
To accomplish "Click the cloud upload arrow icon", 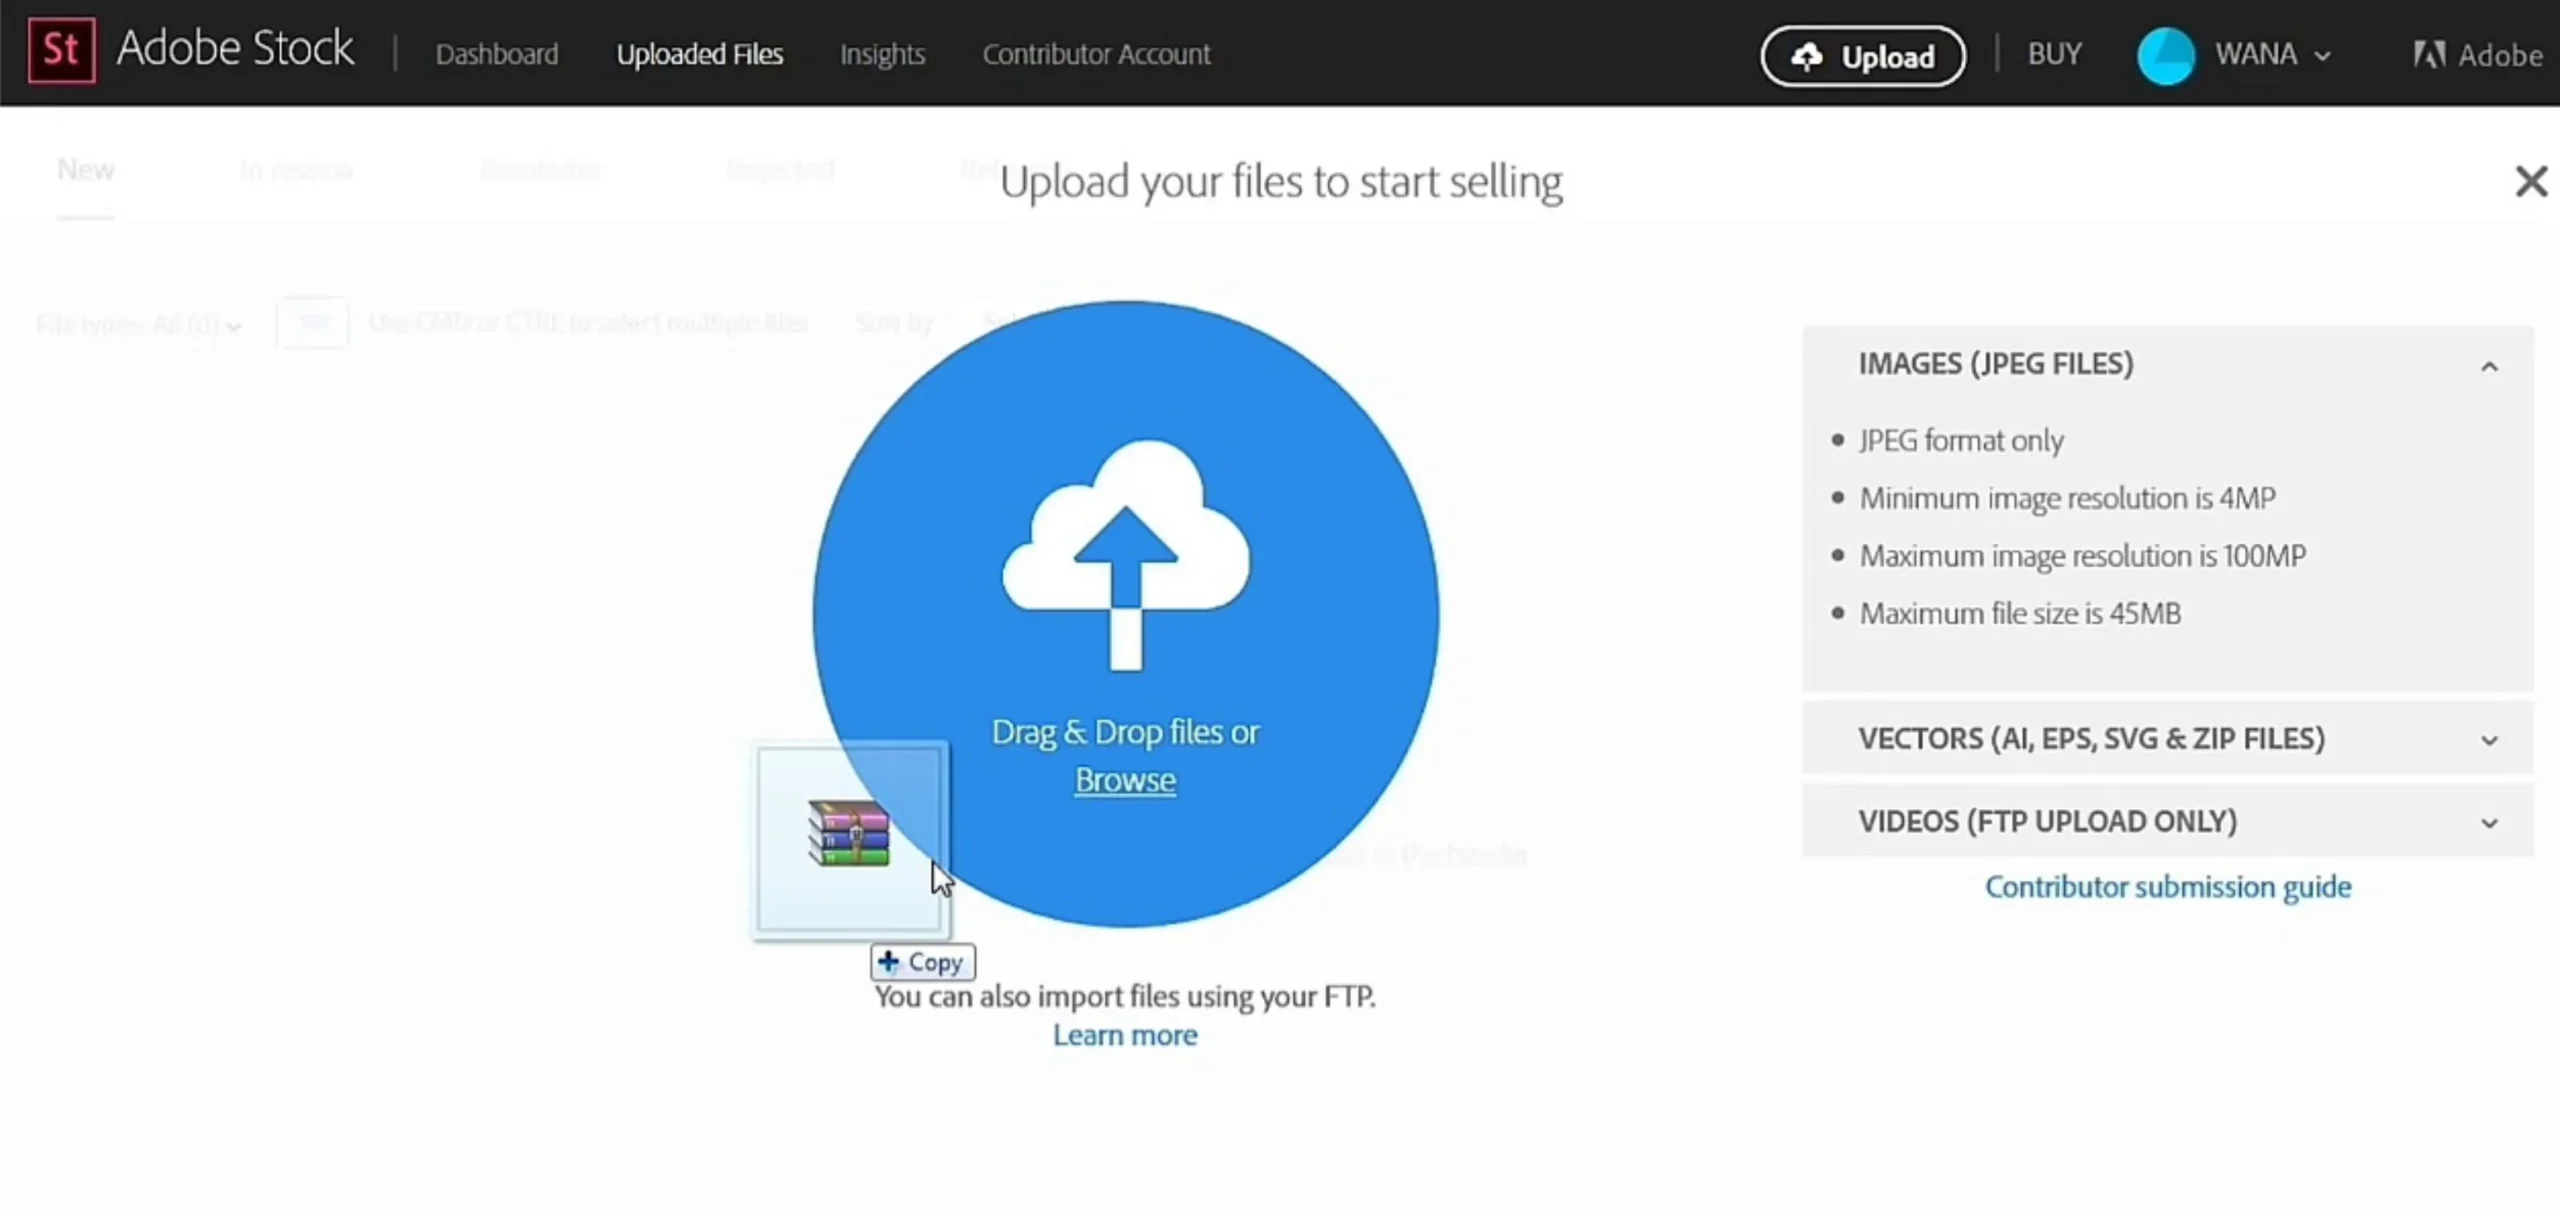I will coord(1126,556).
